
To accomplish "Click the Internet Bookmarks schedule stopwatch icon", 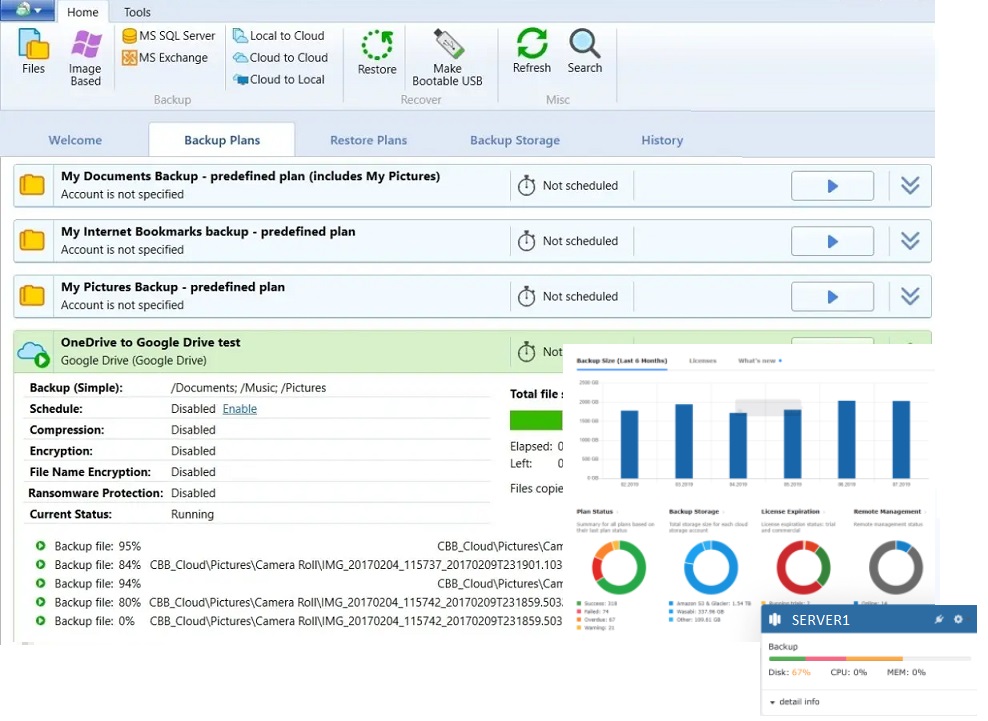I will tap(526, 241).
